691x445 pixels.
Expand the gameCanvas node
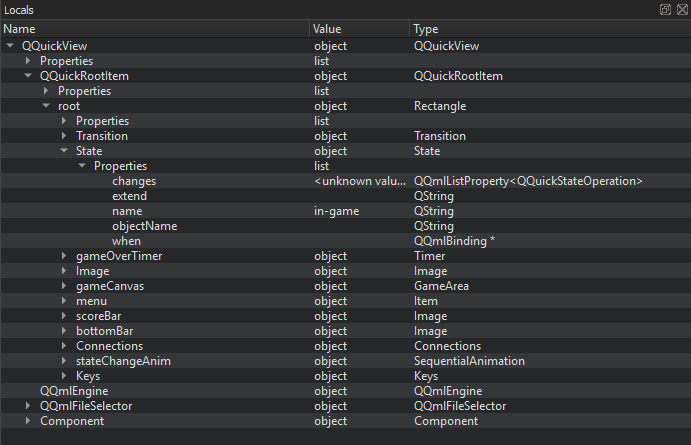[64, 286]
